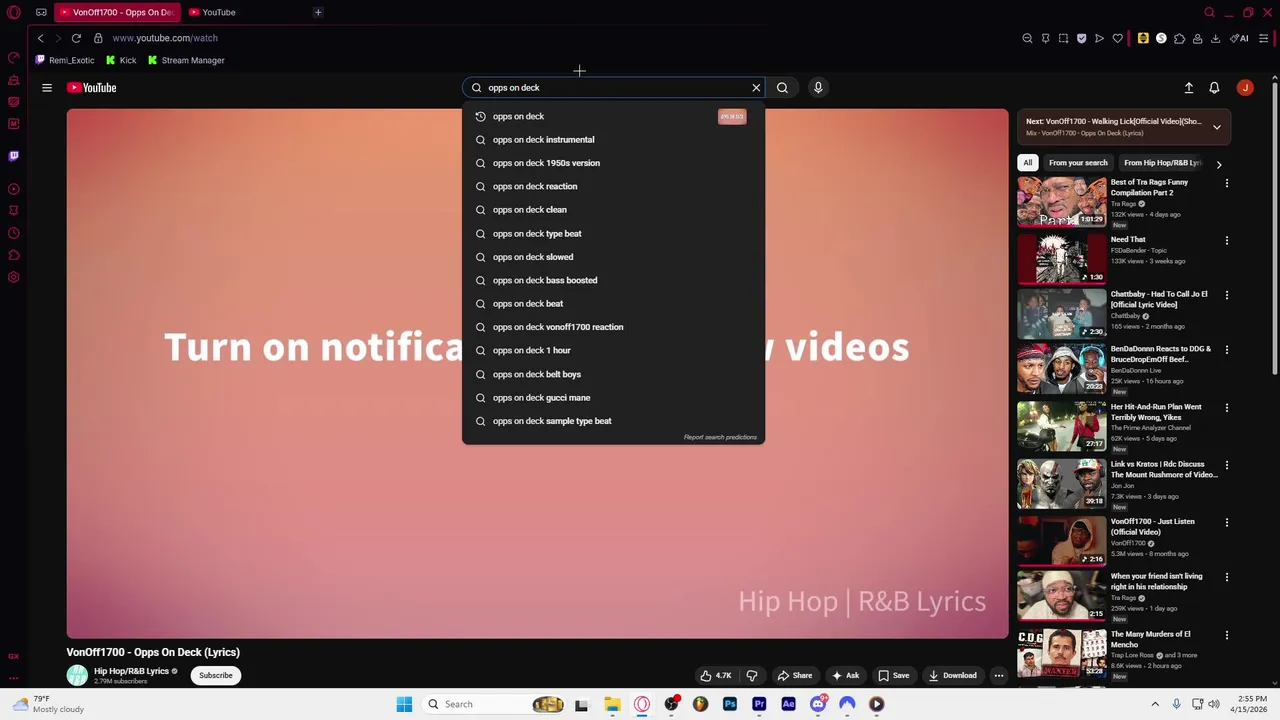
Task: Open the extensions puzzle icon in toolbar
Action: pos(1179,38)
